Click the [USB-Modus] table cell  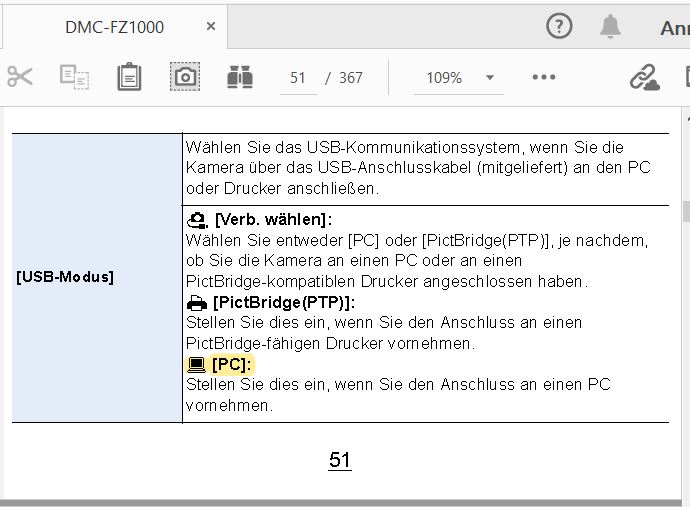97,278
